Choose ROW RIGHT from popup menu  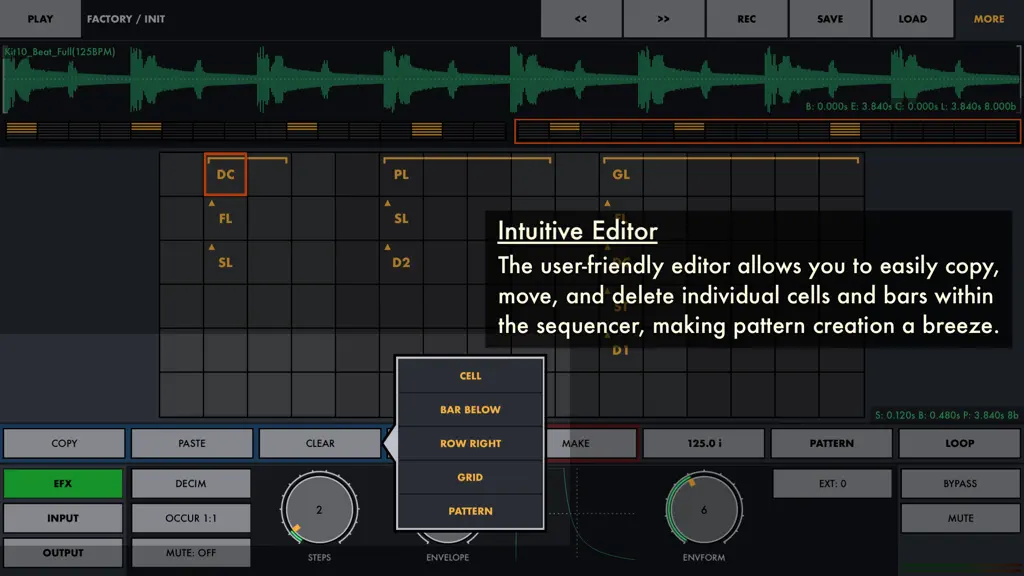click(x=470, y=443)
